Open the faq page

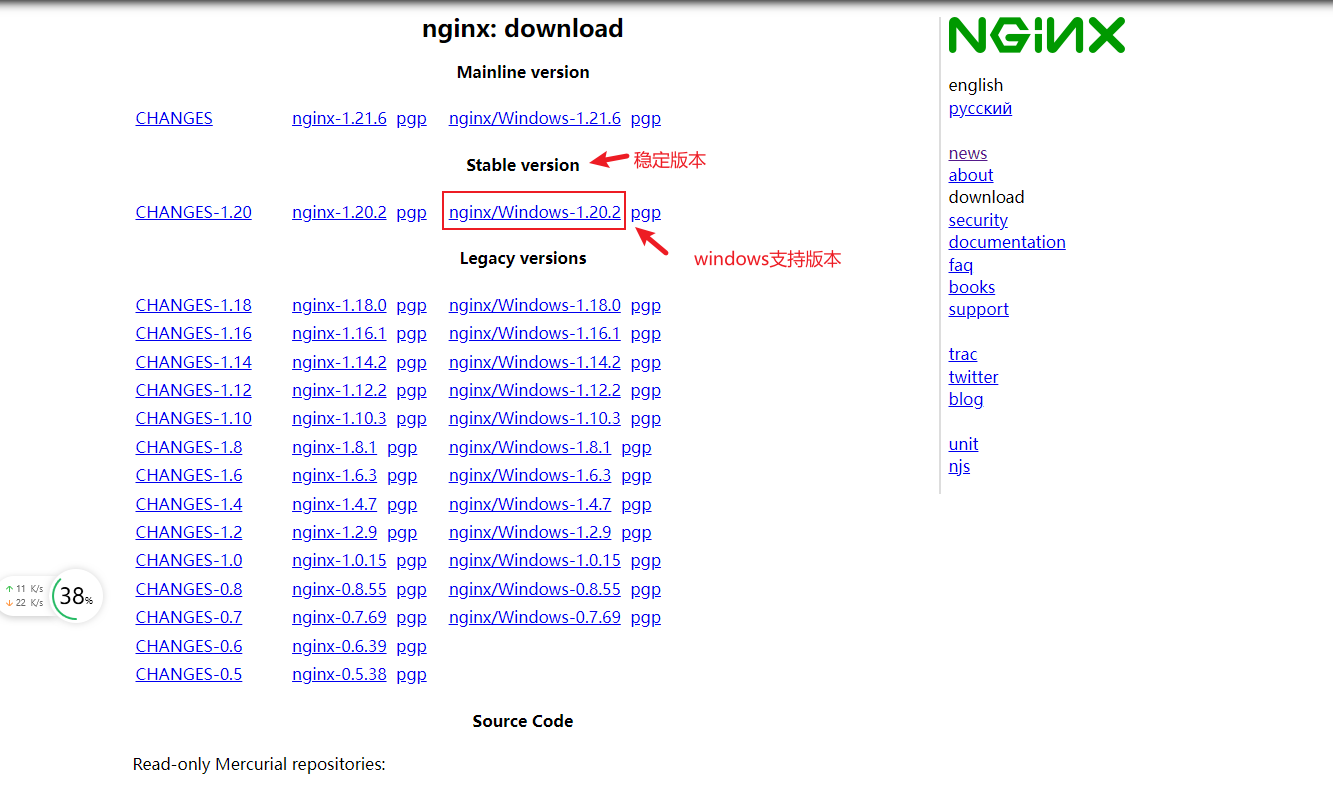pyautogui.click(x=961, y=265)
